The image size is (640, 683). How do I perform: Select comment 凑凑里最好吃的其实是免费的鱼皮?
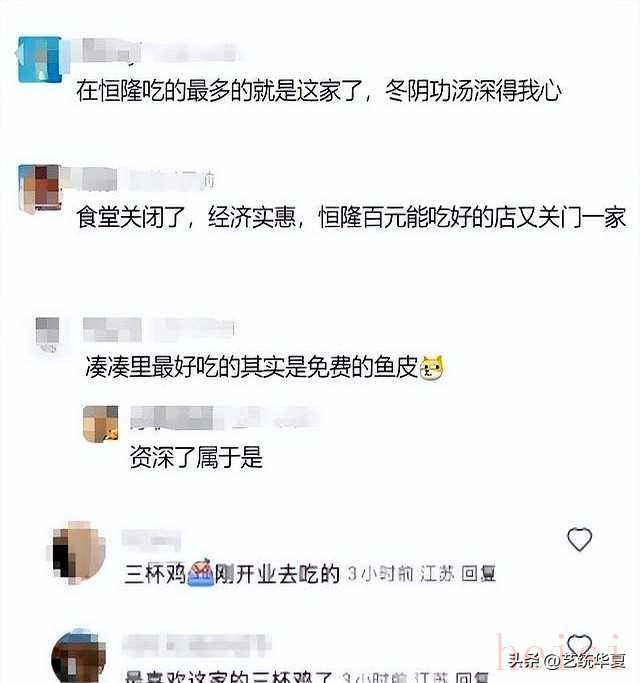click(252, 367)
